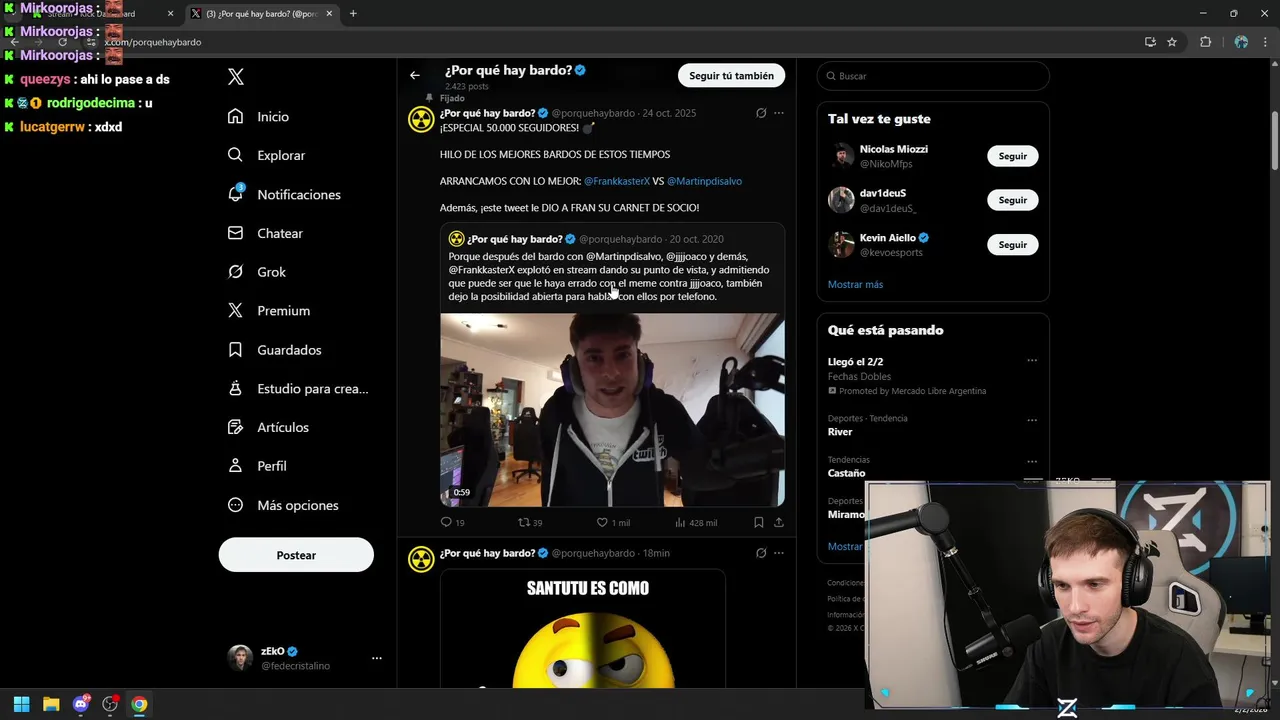This screenshot has height=720, width=1280.
Task: Open more options on pinned post
Action: click(x=779, y=113)
